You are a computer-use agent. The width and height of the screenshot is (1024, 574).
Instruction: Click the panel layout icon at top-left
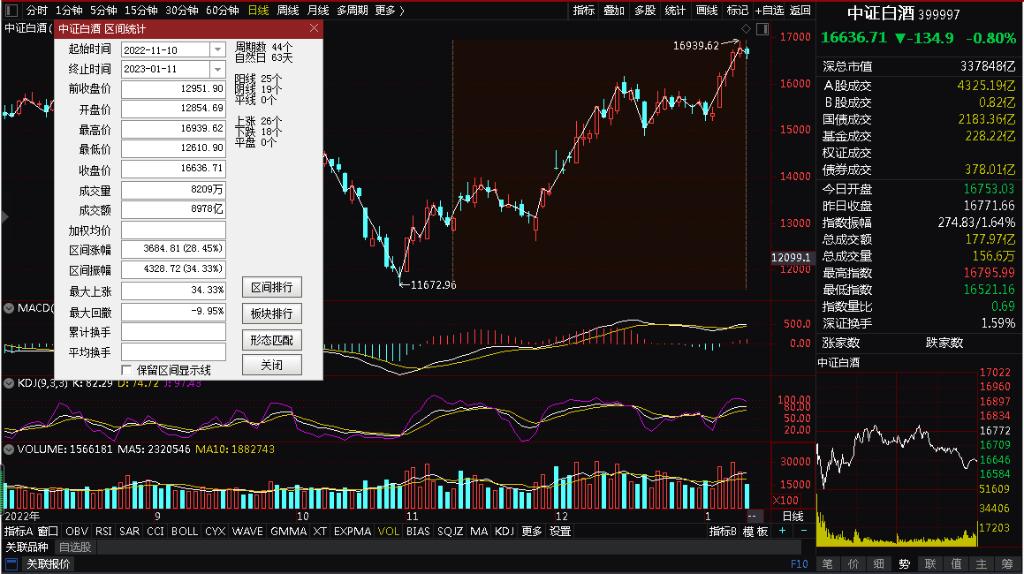pyautogui.click(x=11, y=10)
